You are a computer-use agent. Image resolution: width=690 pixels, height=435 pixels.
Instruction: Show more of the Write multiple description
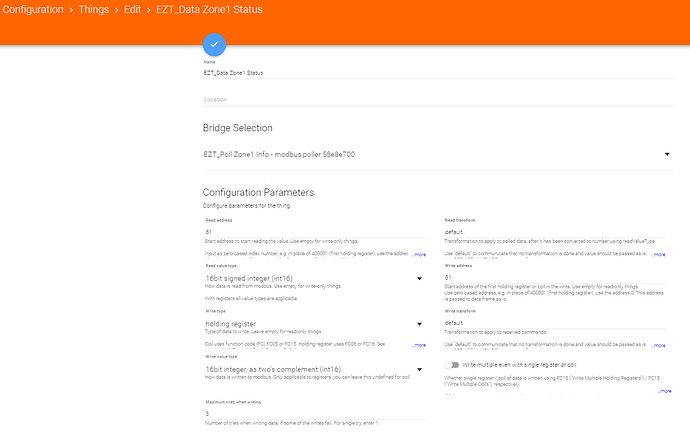coord(662,391)
